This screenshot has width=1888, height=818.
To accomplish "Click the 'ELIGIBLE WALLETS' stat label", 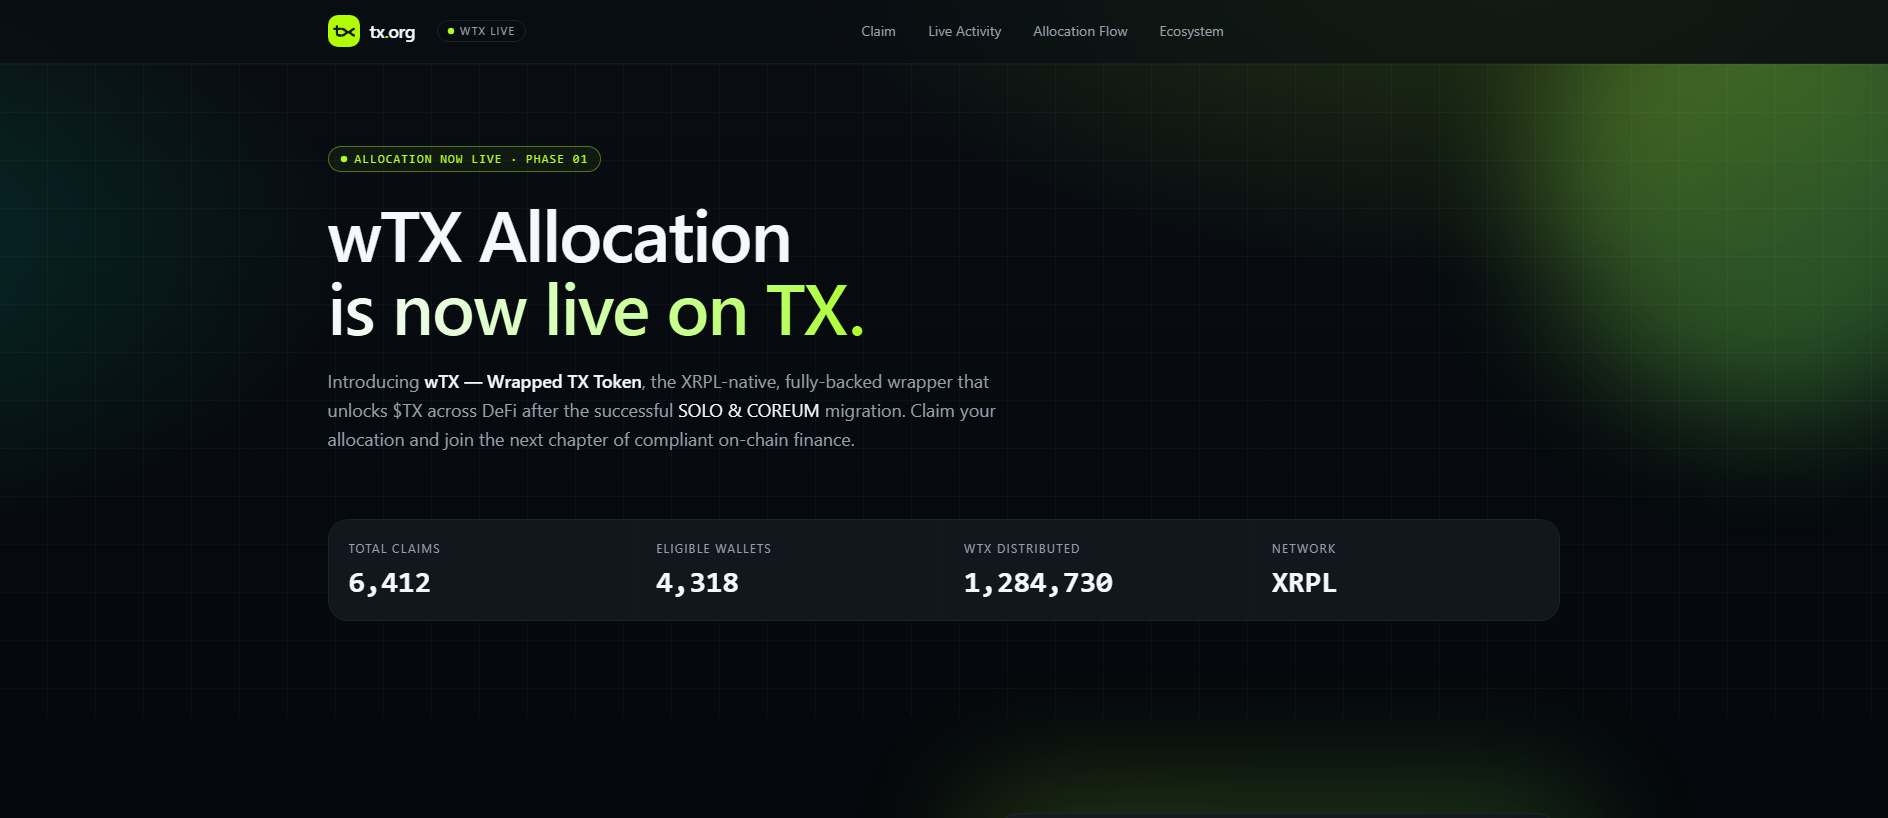I will 713,549.
